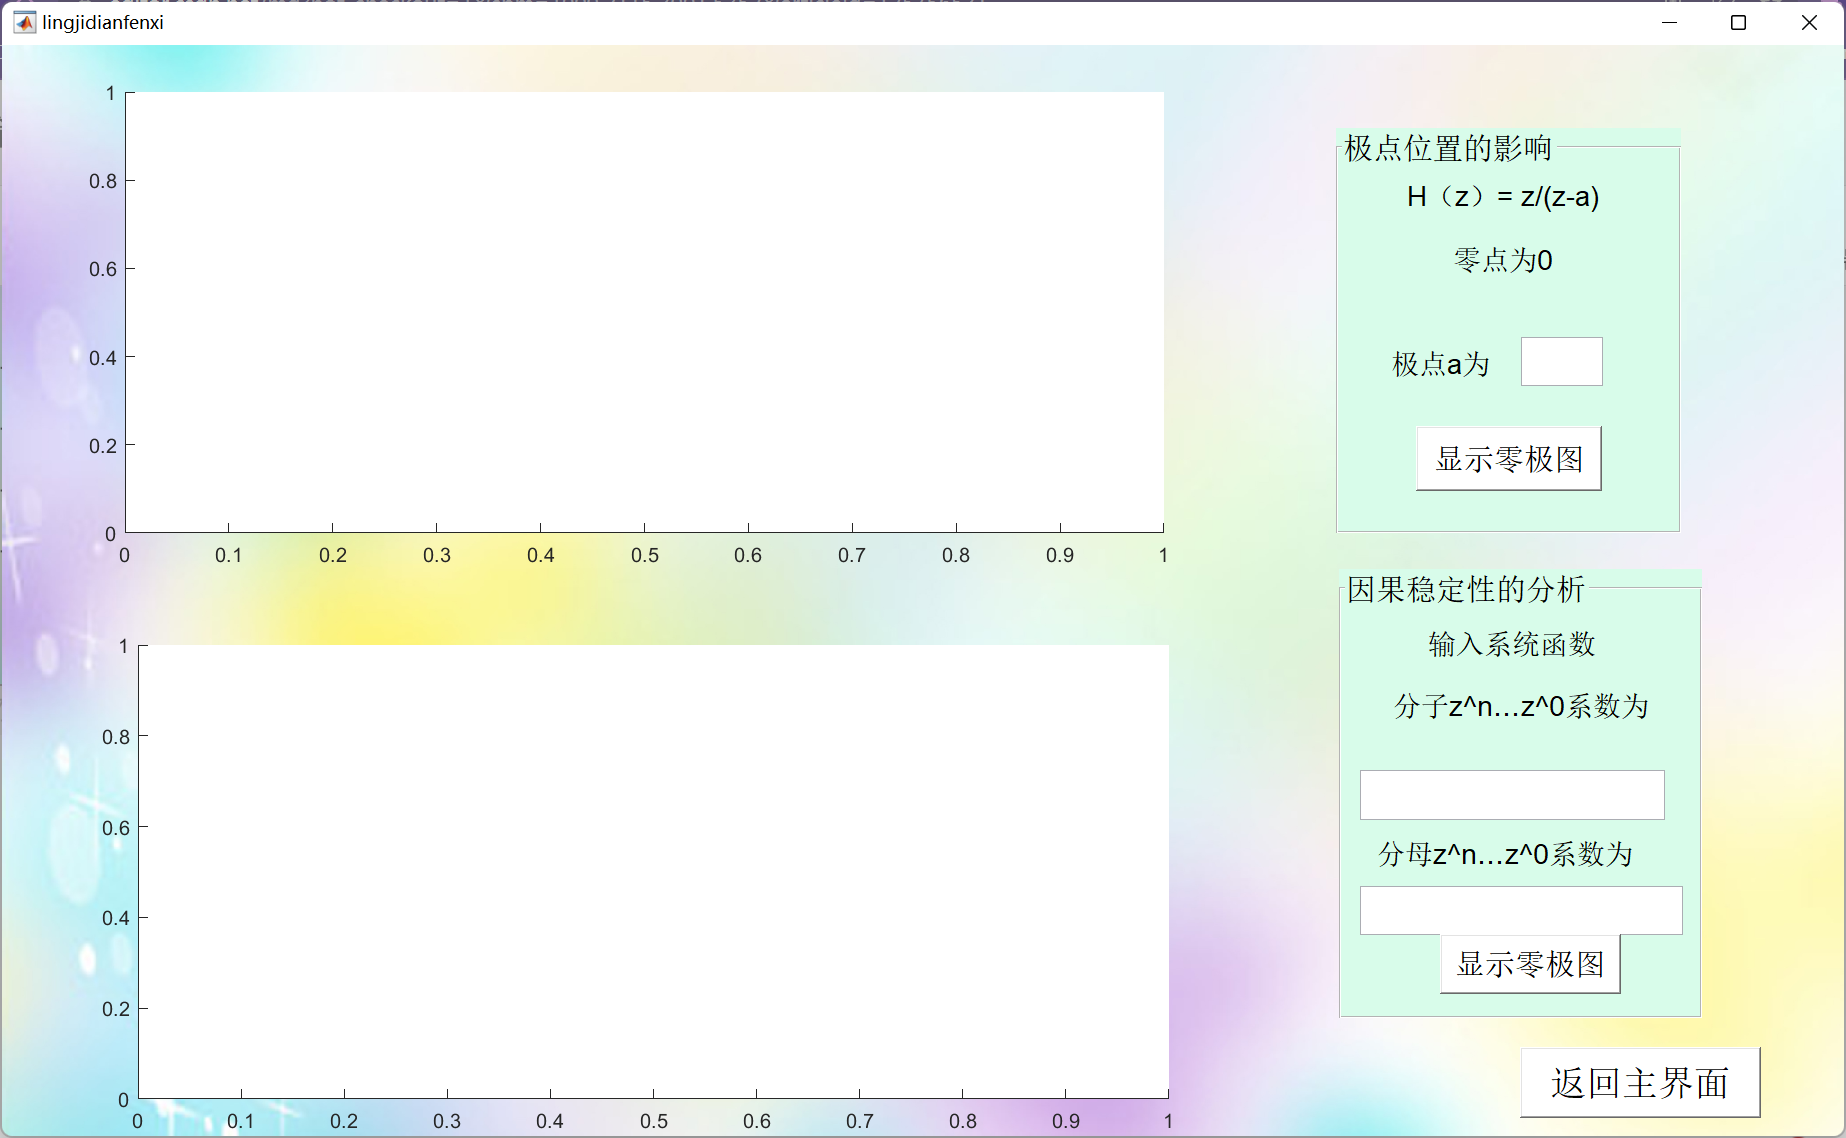This screenshot has width=1846, height=1138.
Task: Click the MATLAB icon in the title bar
Action: click(x=22, y=21)
